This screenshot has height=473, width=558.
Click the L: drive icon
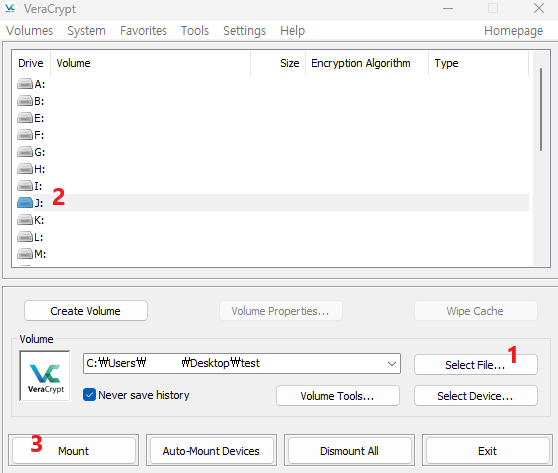[x=25, y=237]
